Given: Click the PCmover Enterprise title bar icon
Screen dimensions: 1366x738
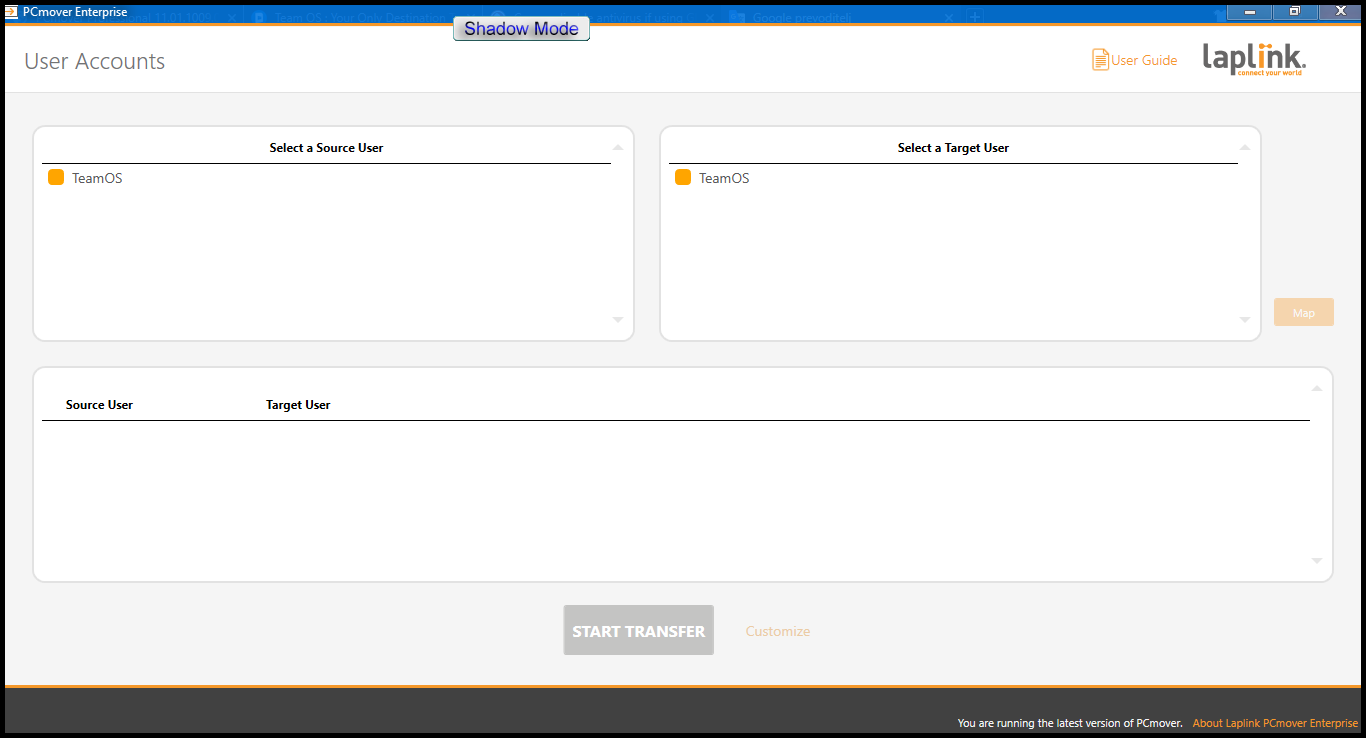Looking at the screenshot, I should 11,12.
